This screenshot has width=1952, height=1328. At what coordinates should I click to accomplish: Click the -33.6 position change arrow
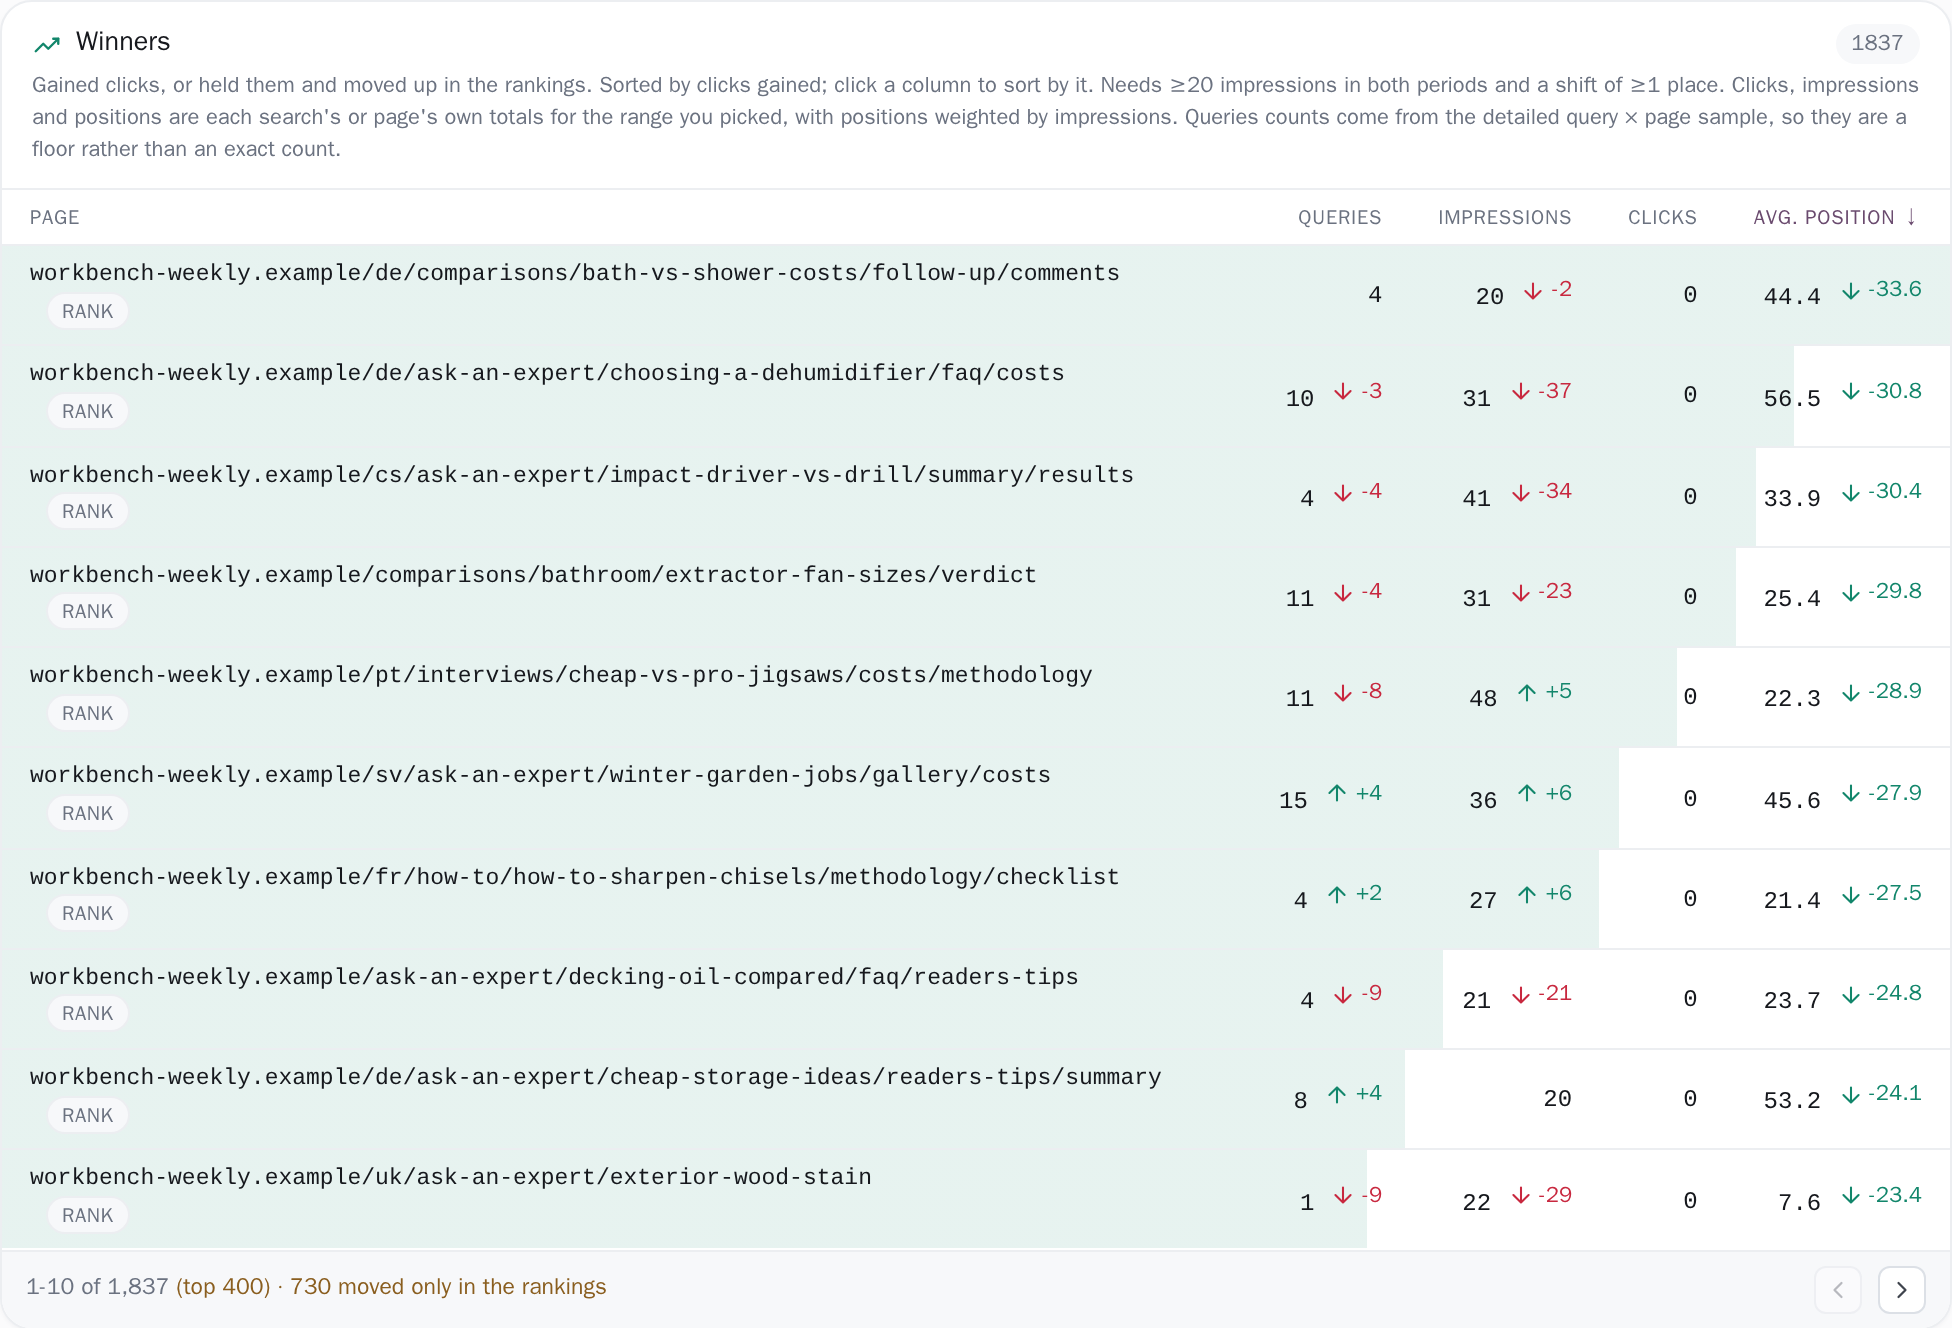coord(1851,290)
